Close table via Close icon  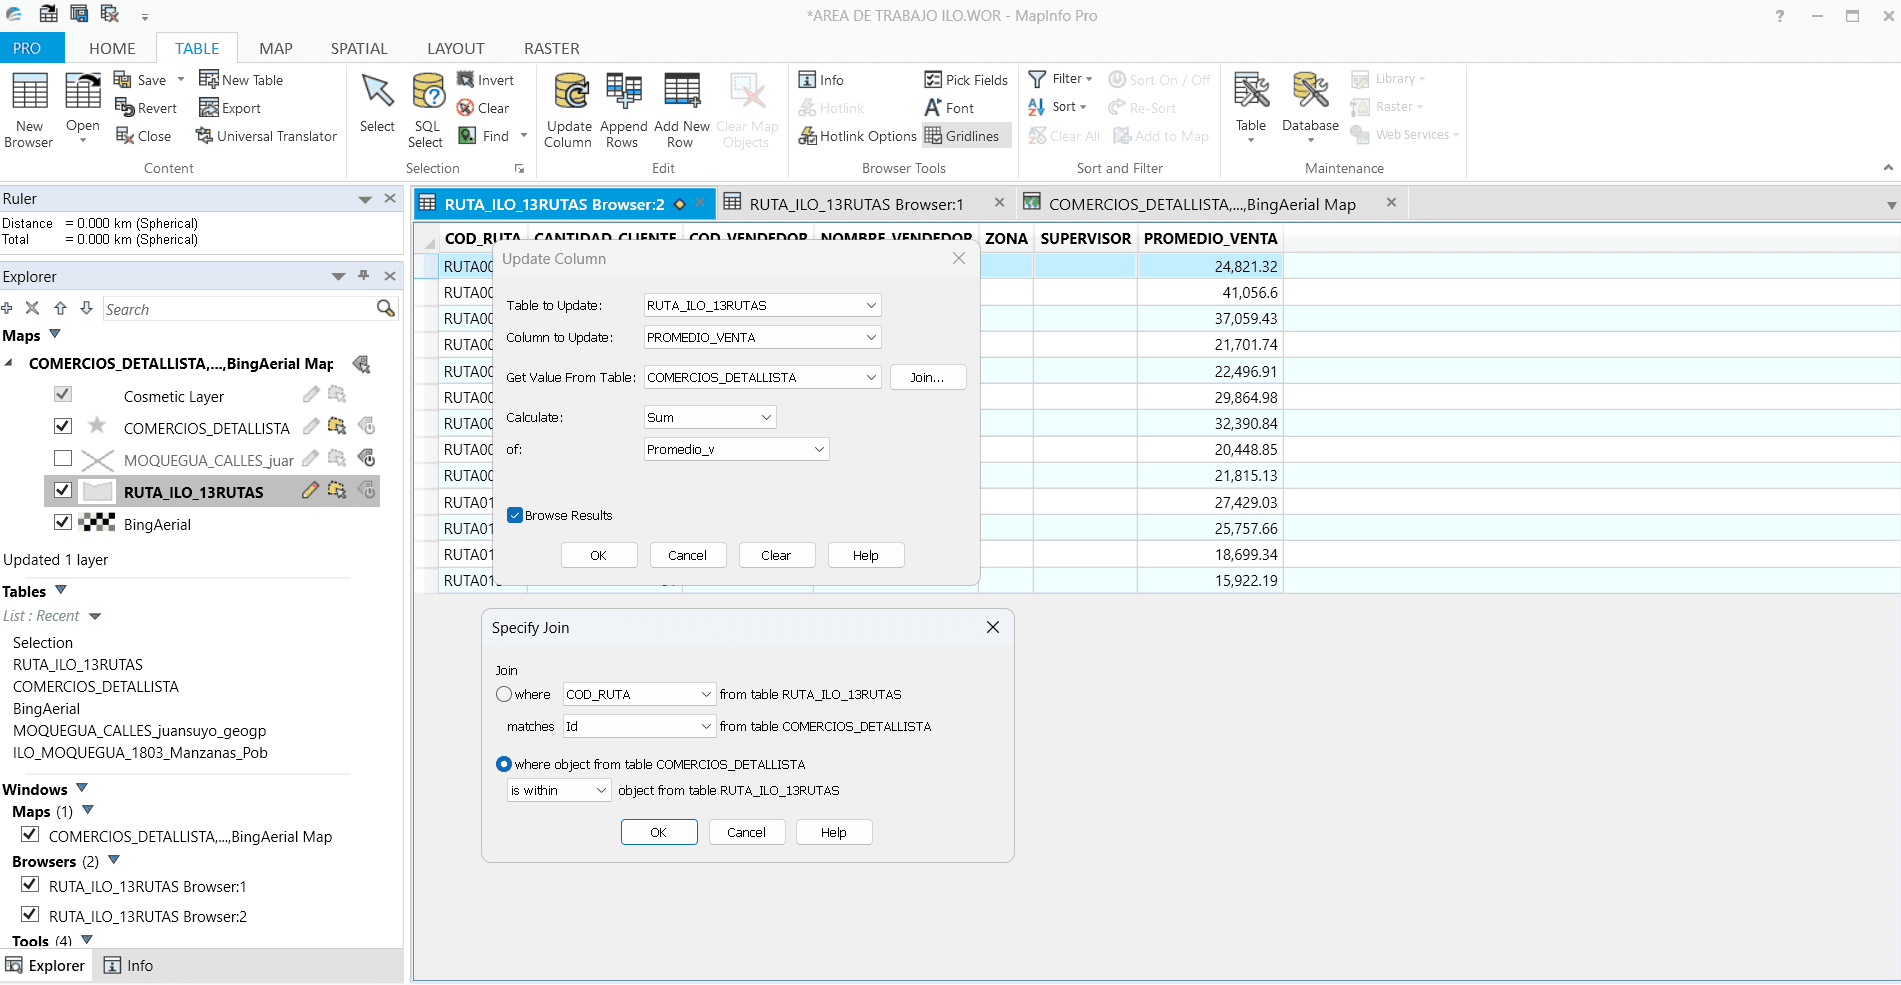(143, 136)
